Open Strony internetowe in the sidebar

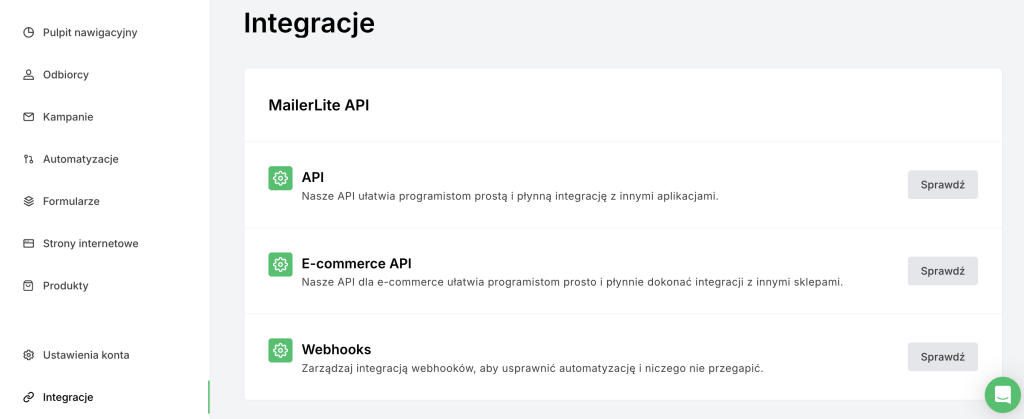click(90, 243)
